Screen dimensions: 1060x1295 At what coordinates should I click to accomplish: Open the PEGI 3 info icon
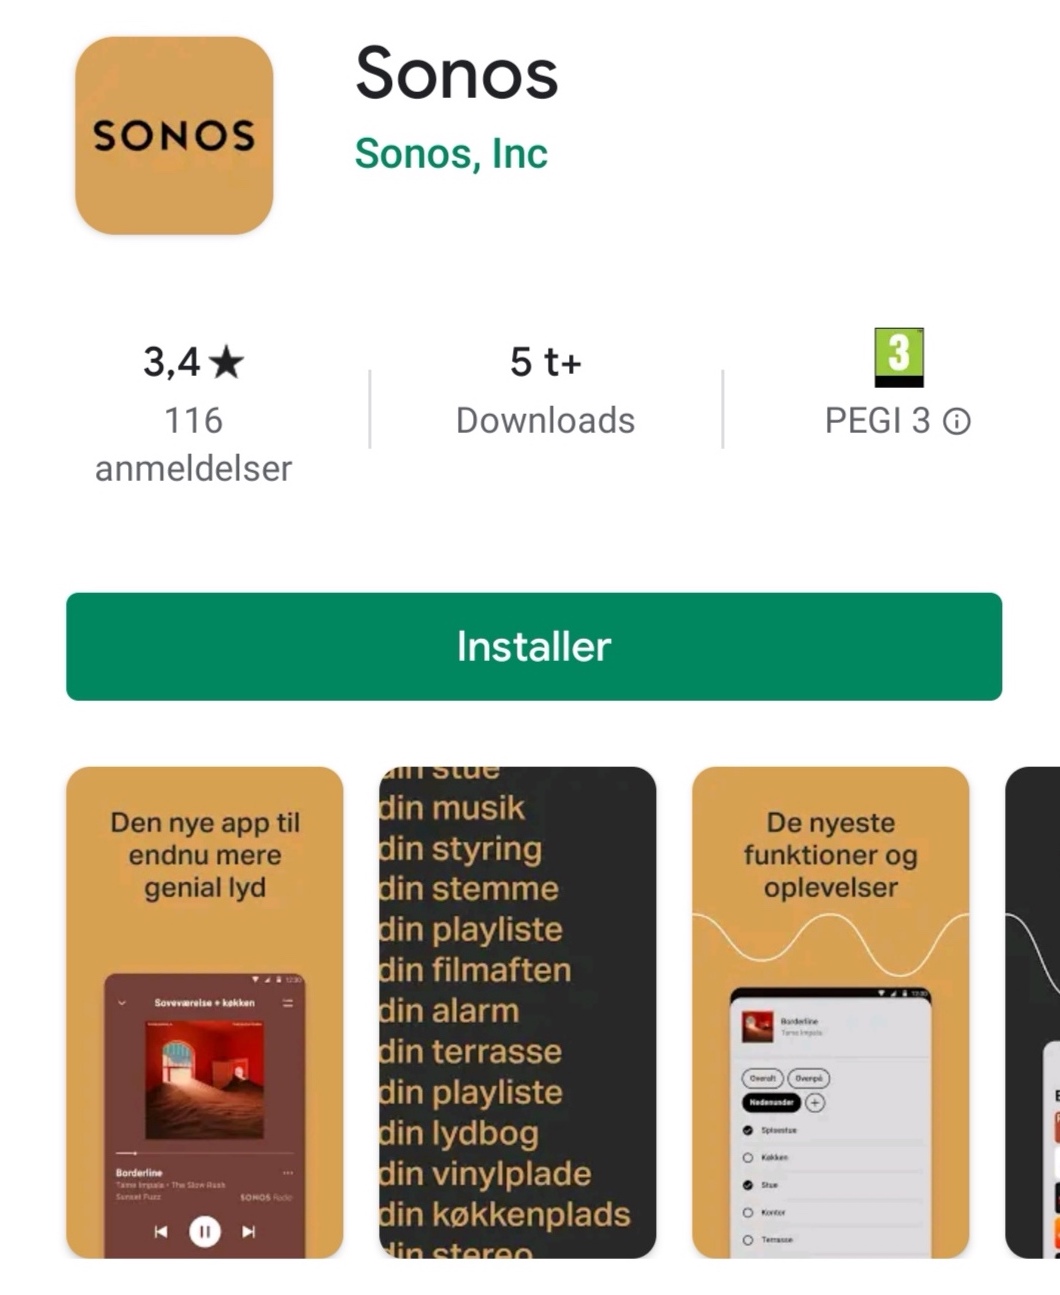pos(957,422)
